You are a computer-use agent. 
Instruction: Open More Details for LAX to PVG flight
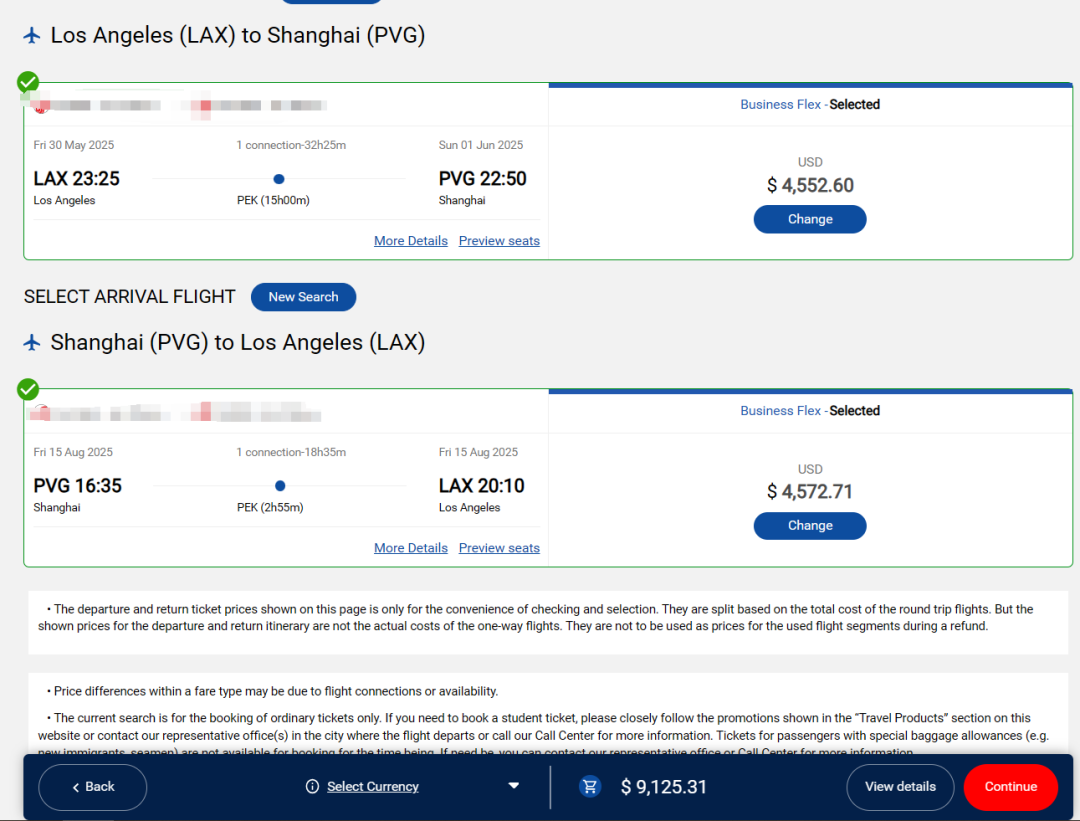pos(410,241)
